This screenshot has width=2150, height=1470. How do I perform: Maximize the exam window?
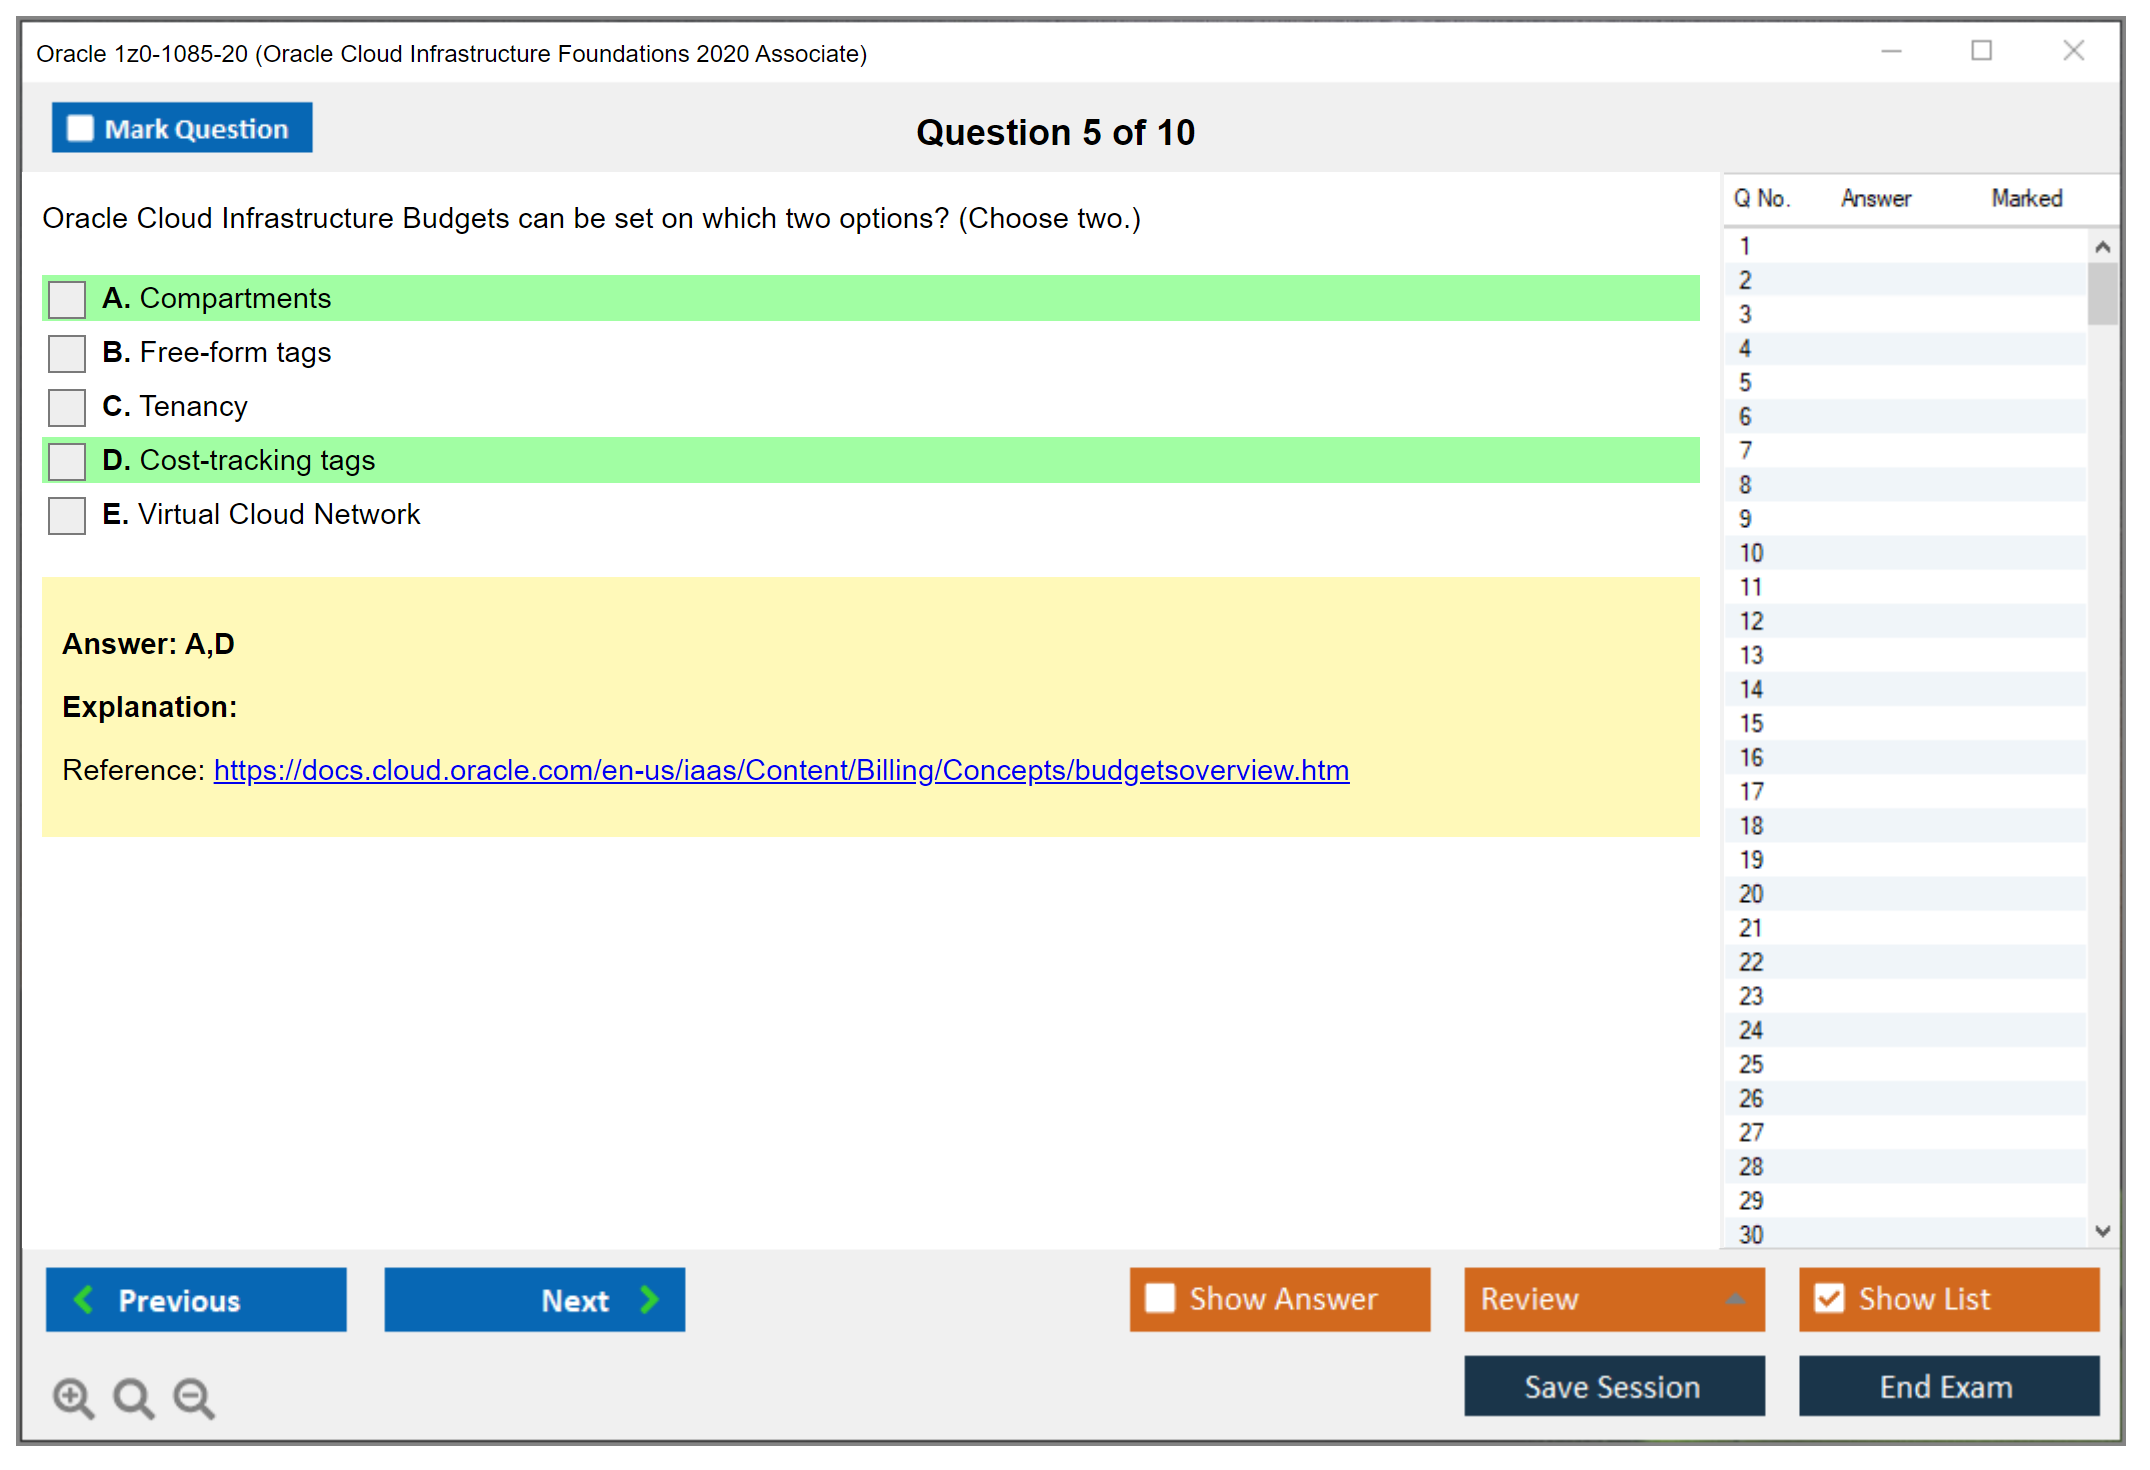1981,50
